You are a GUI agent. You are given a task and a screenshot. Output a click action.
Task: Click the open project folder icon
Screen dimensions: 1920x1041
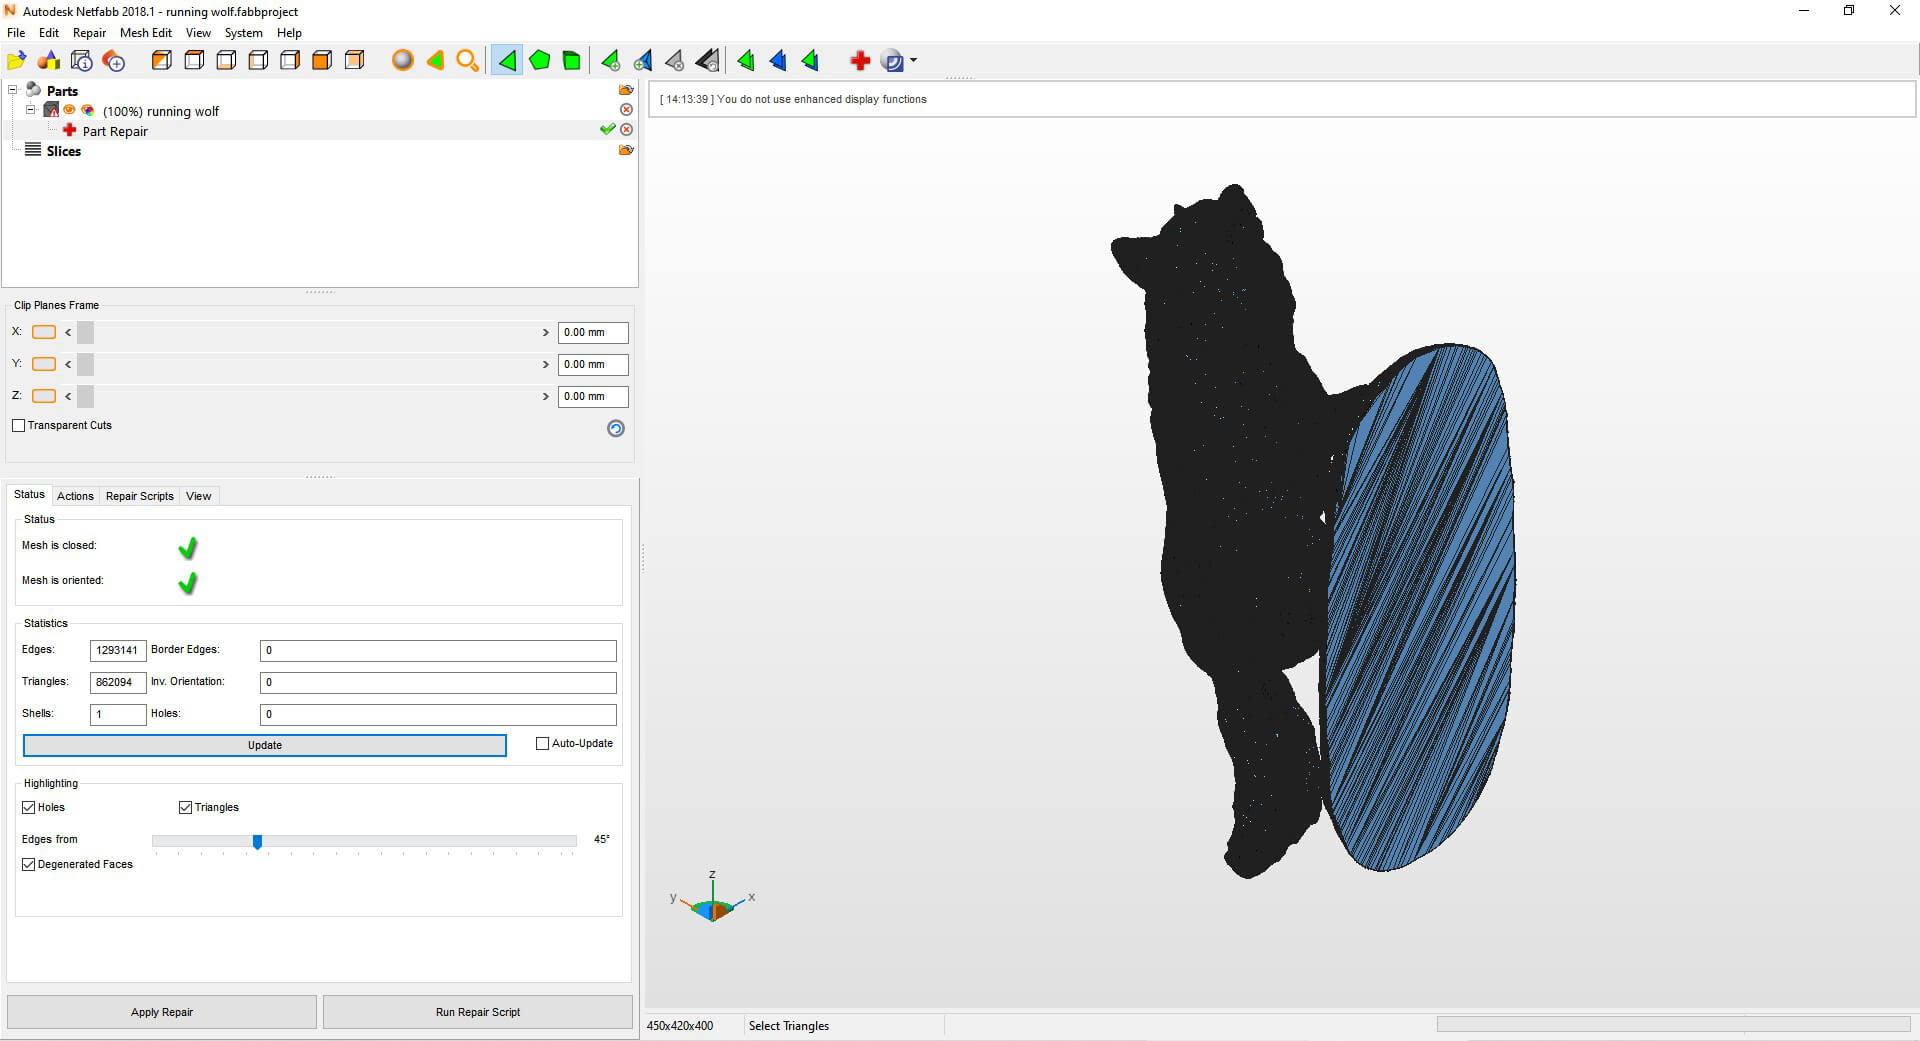(17, 61)
